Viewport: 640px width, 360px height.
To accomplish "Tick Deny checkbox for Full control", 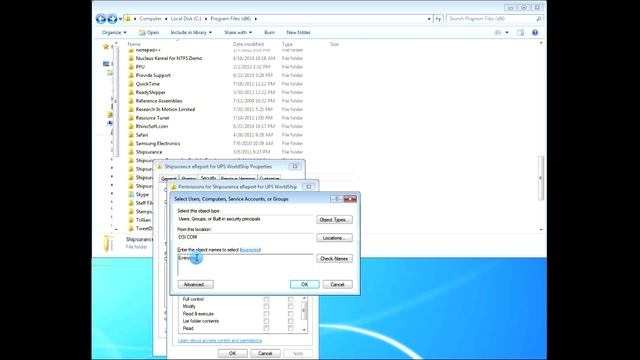I will [x=291, y=300].
